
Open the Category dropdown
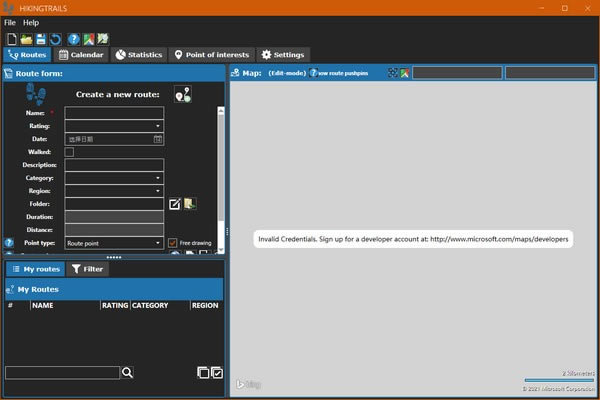pyautogui.click(x=158, y=178)
